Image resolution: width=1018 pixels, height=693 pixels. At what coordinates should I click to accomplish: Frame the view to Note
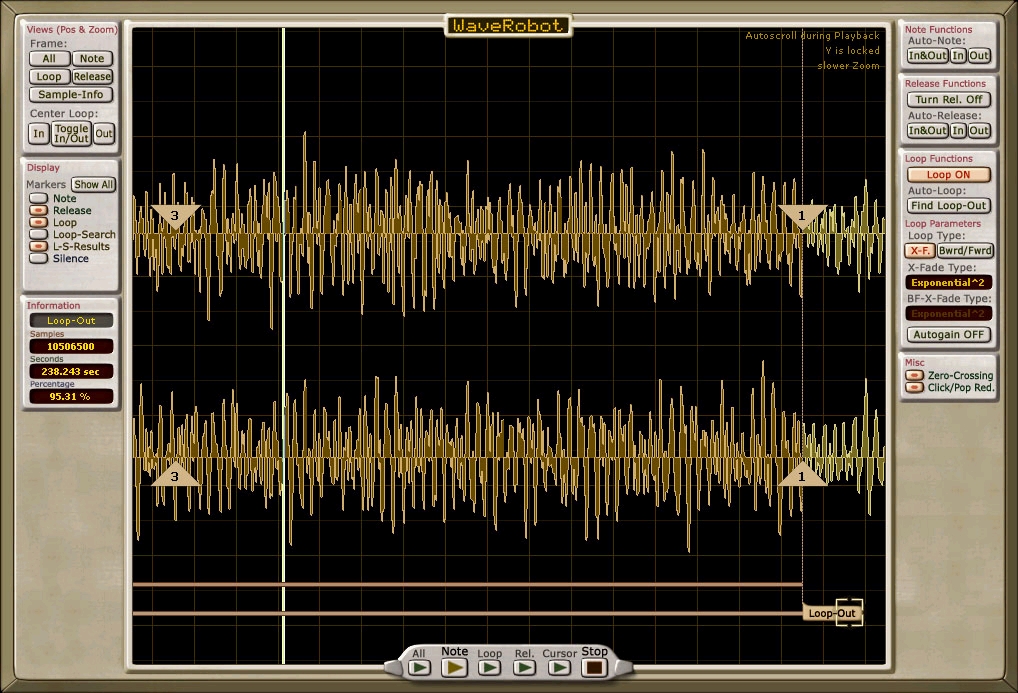tap(92, 58)
